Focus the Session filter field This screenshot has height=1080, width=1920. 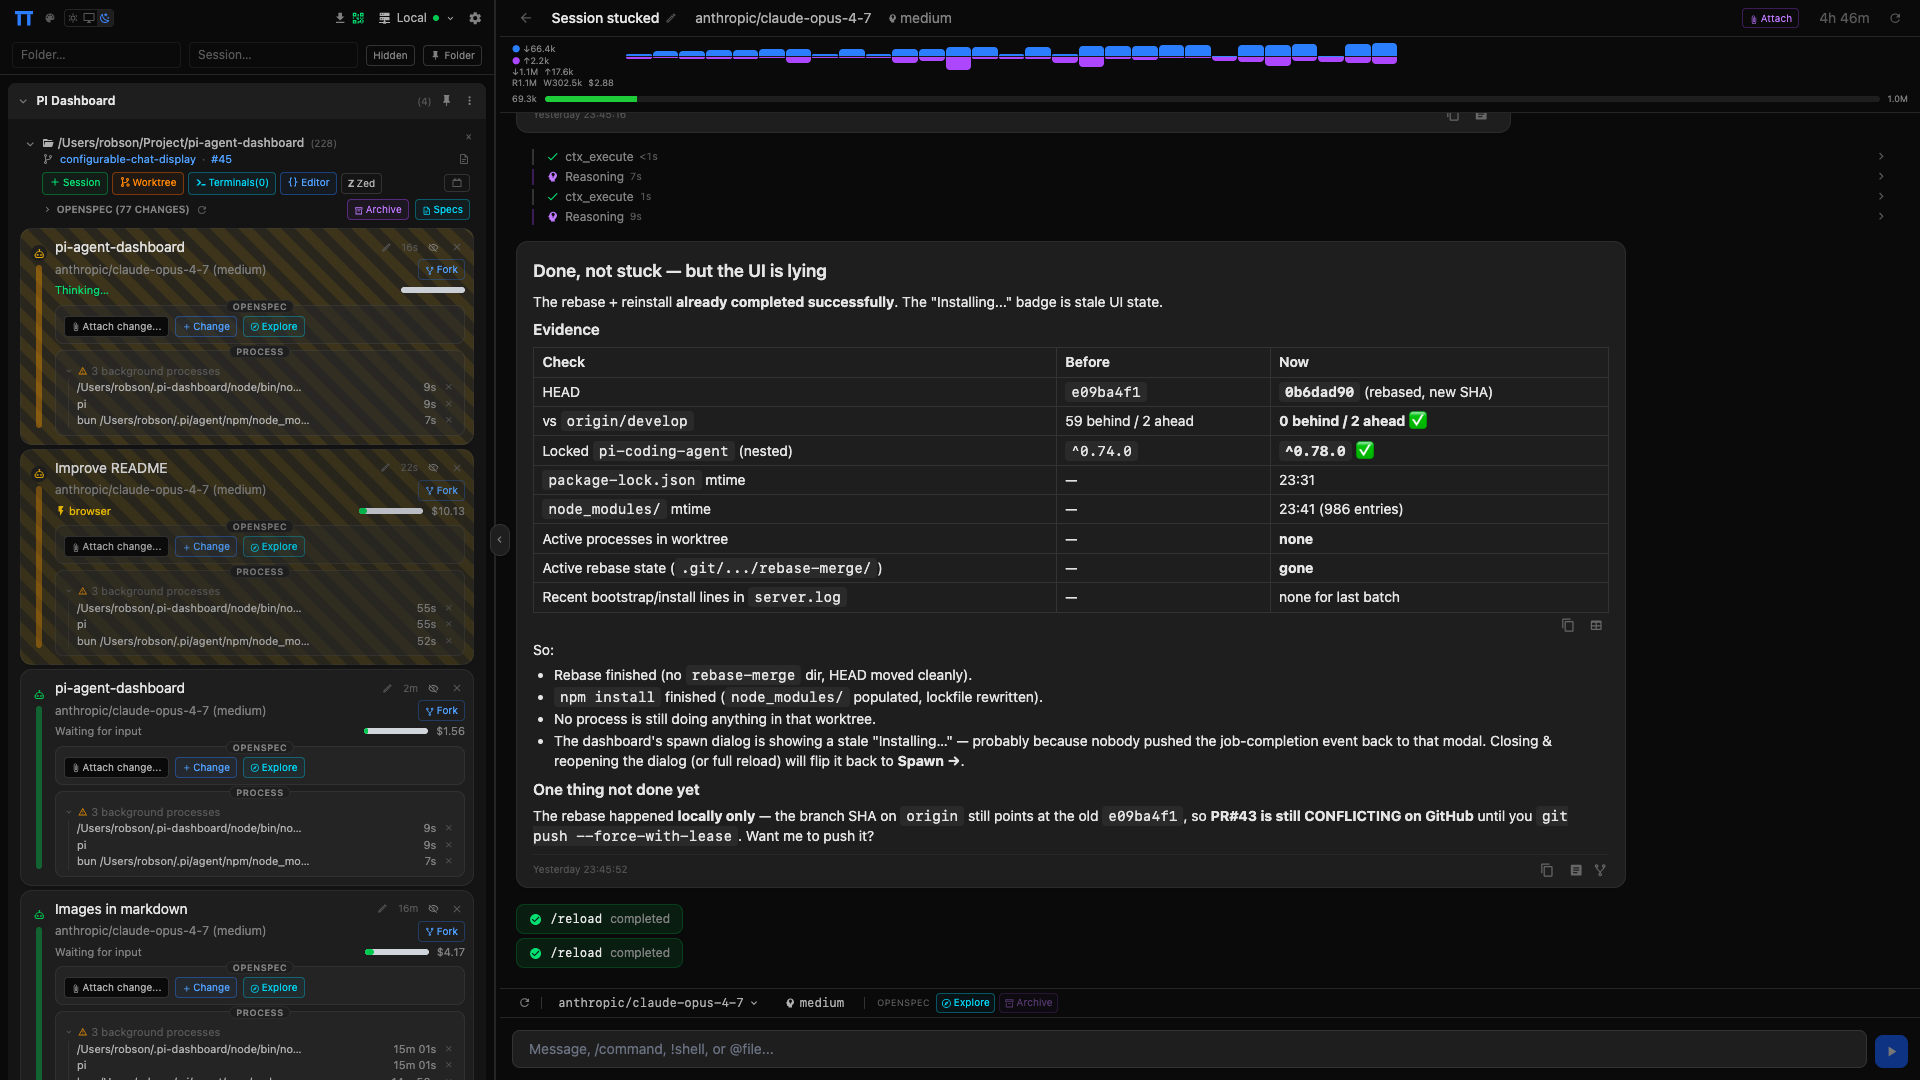(273, 55)
